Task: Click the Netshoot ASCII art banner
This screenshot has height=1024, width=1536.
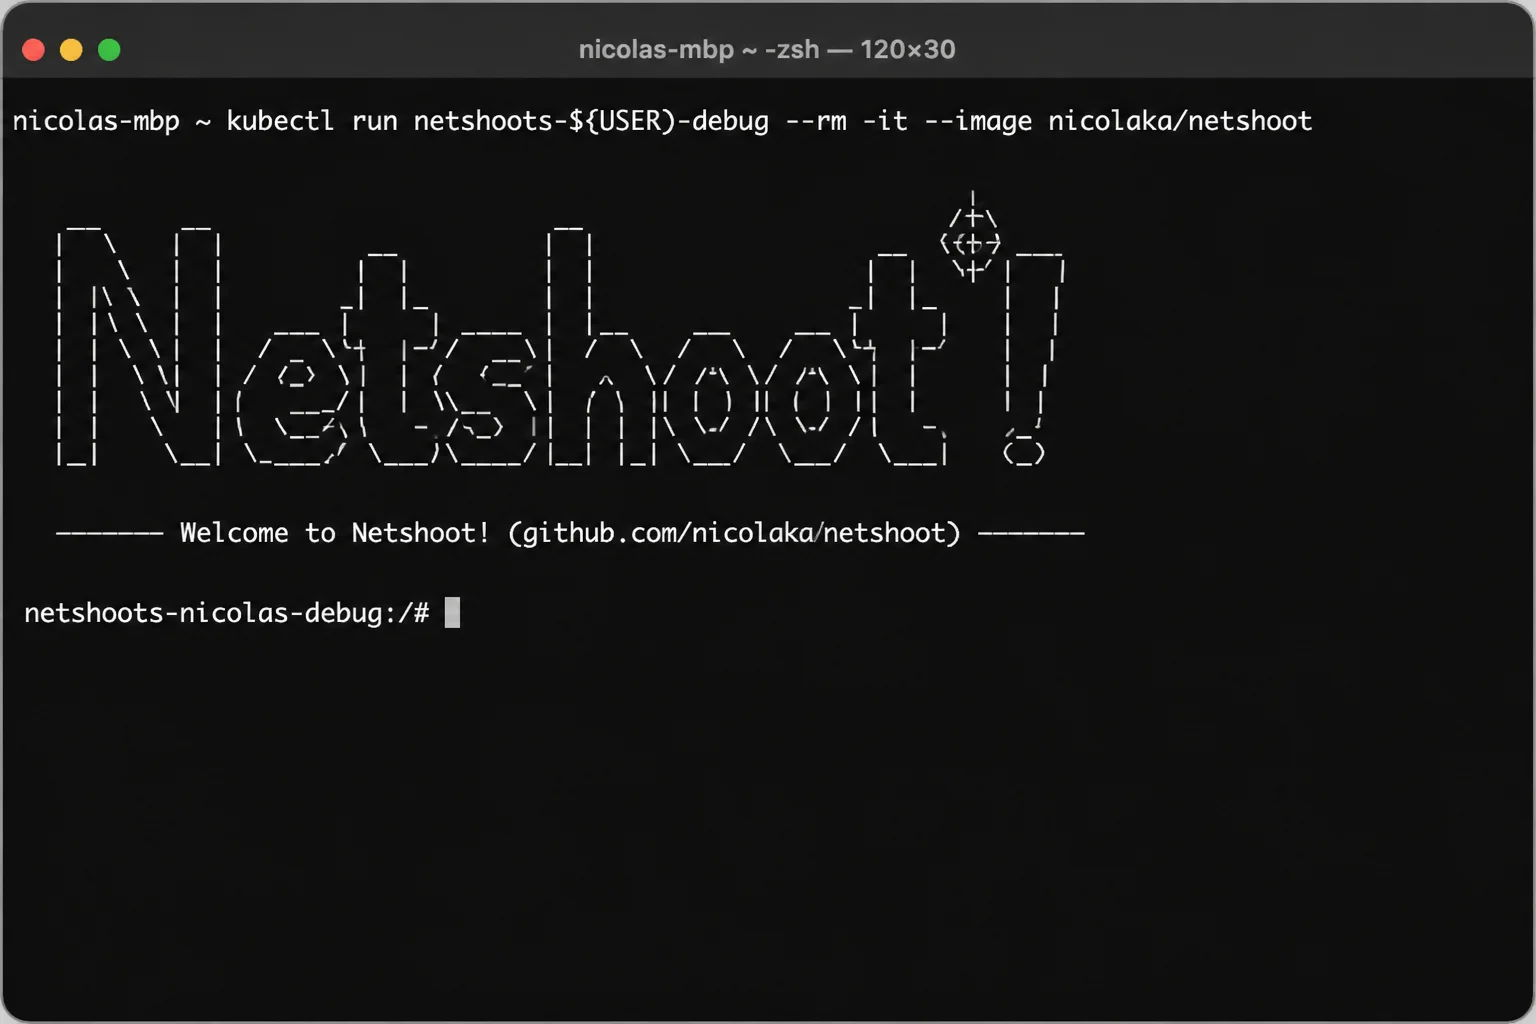Action: [x=560, y=330]
